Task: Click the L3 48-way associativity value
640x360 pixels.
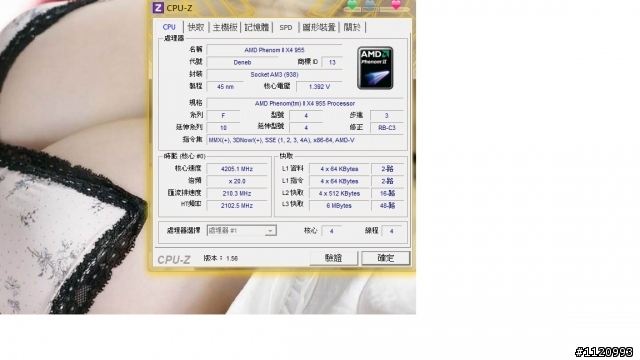Action: pos(387,206)
